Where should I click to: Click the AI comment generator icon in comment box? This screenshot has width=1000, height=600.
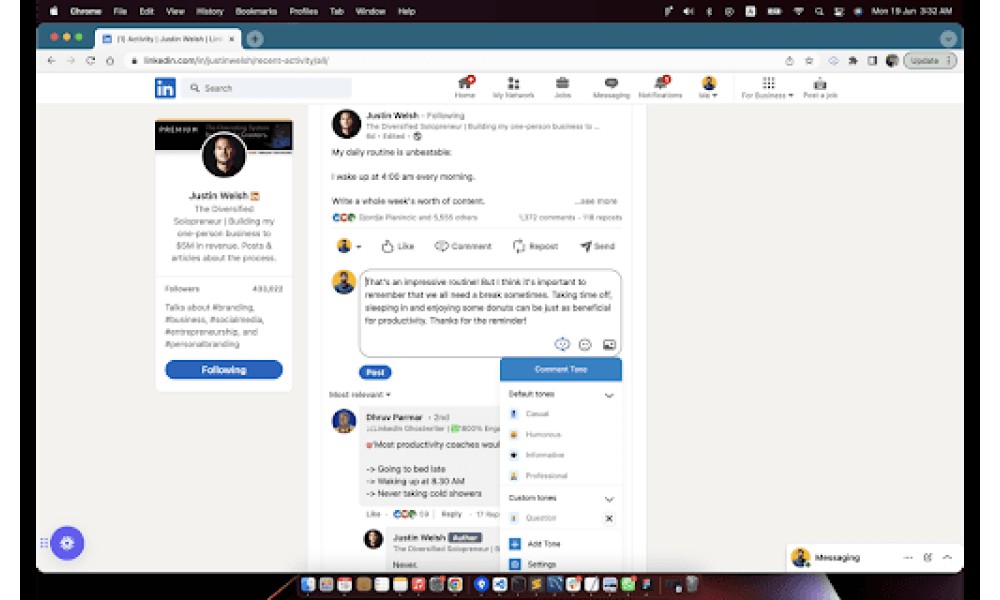tap(562, 344)
